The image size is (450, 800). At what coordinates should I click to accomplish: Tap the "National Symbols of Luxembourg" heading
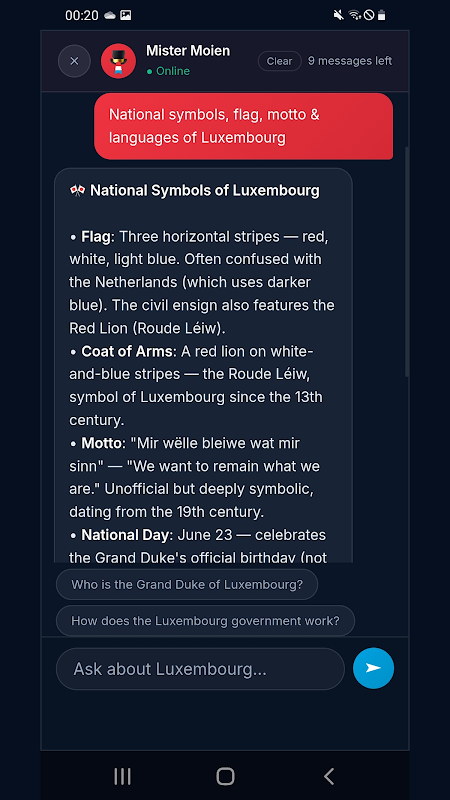(x=205, y=191)
